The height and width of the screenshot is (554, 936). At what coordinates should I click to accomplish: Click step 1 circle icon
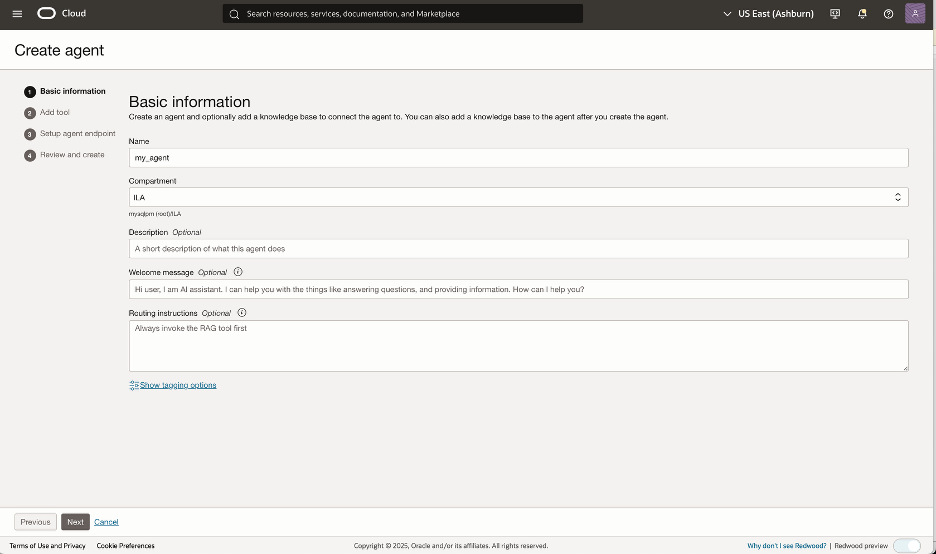pyautogui.click(x=30, y=92)
